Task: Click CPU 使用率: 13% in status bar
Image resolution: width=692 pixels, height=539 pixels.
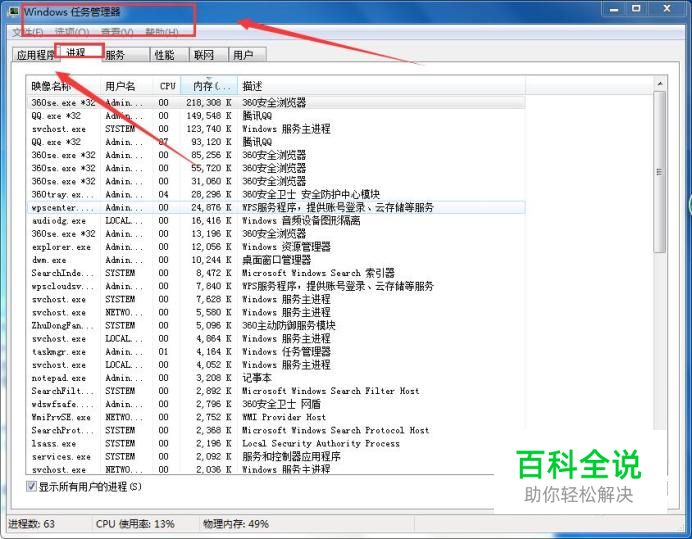Action: click(135, 524)
